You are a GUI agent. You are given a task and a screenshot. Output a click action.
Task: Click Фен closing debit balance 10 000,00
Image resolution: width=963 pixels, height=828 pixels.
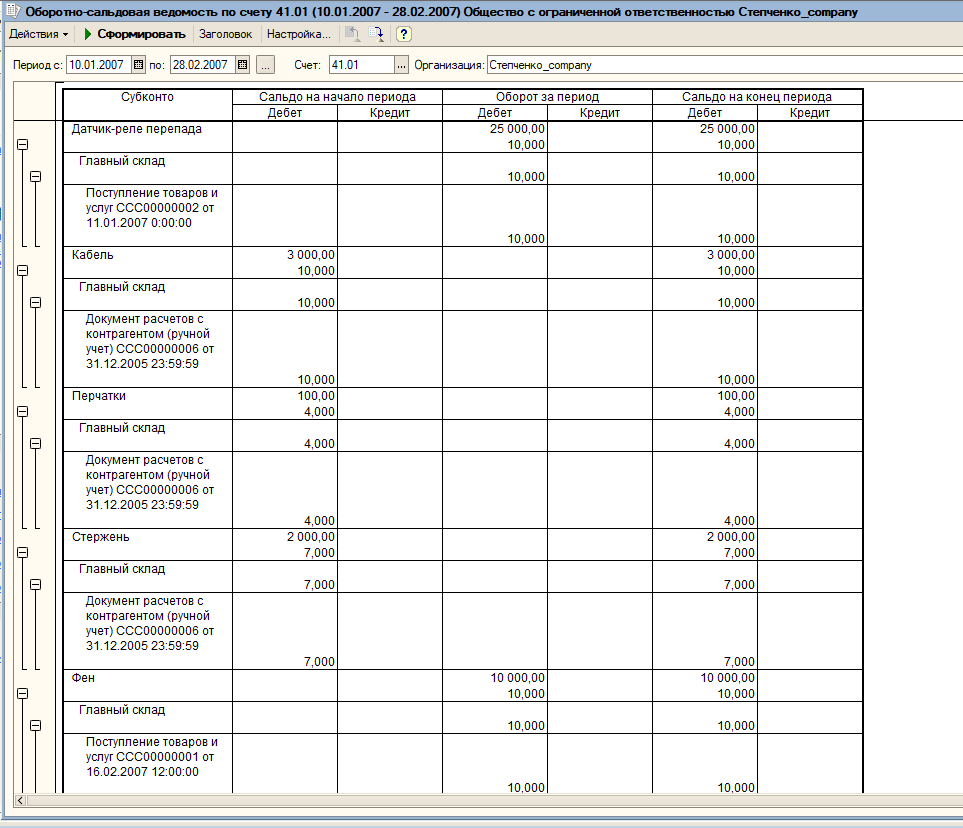point(727,678)
